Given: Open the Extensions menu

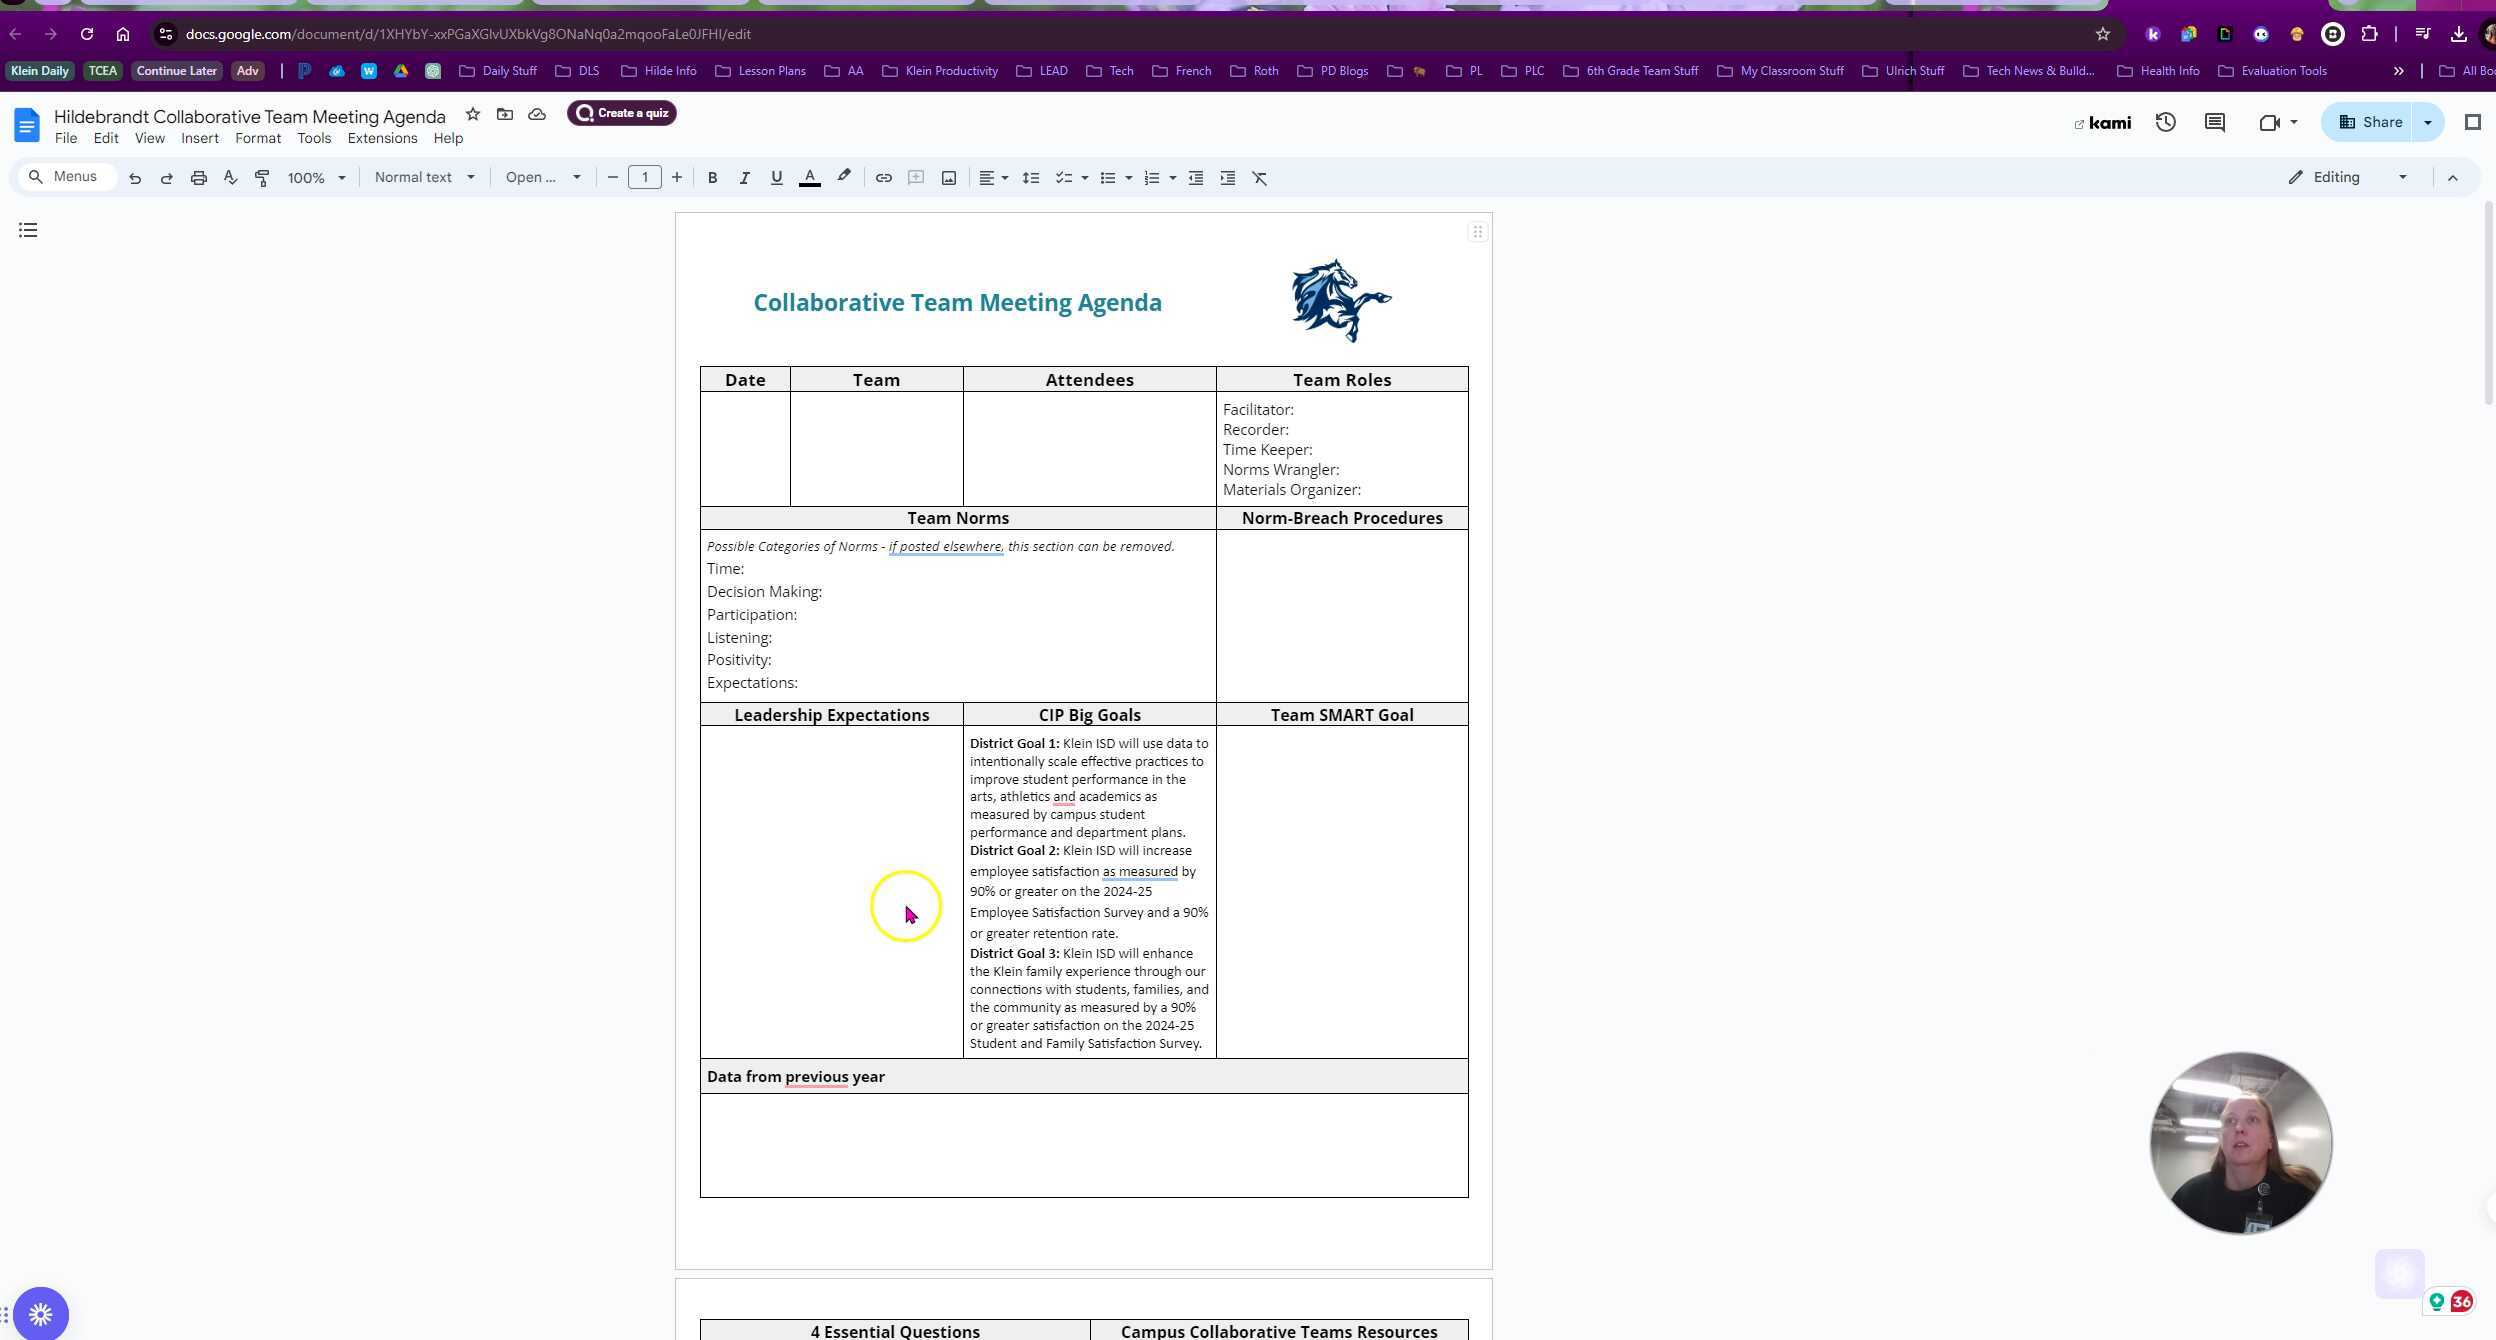Looking at the screenshot, I should (382, 139).
